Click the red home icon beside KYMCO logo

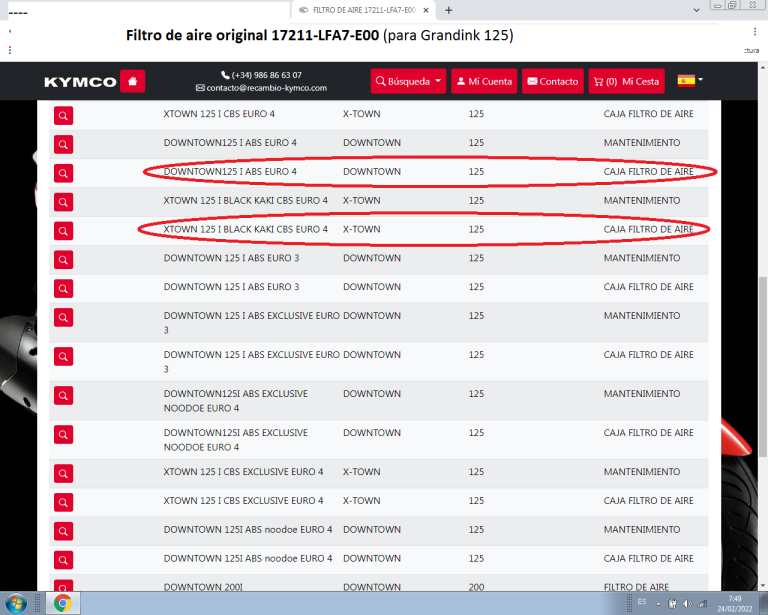(132, 81)
